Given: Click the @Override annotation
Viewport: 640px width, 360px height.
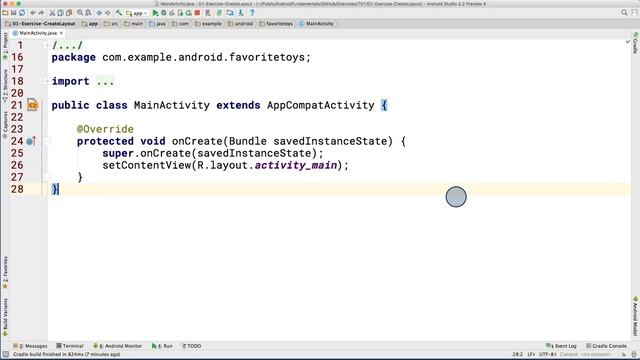Looking at the screenshot, I should coord(105,129).
